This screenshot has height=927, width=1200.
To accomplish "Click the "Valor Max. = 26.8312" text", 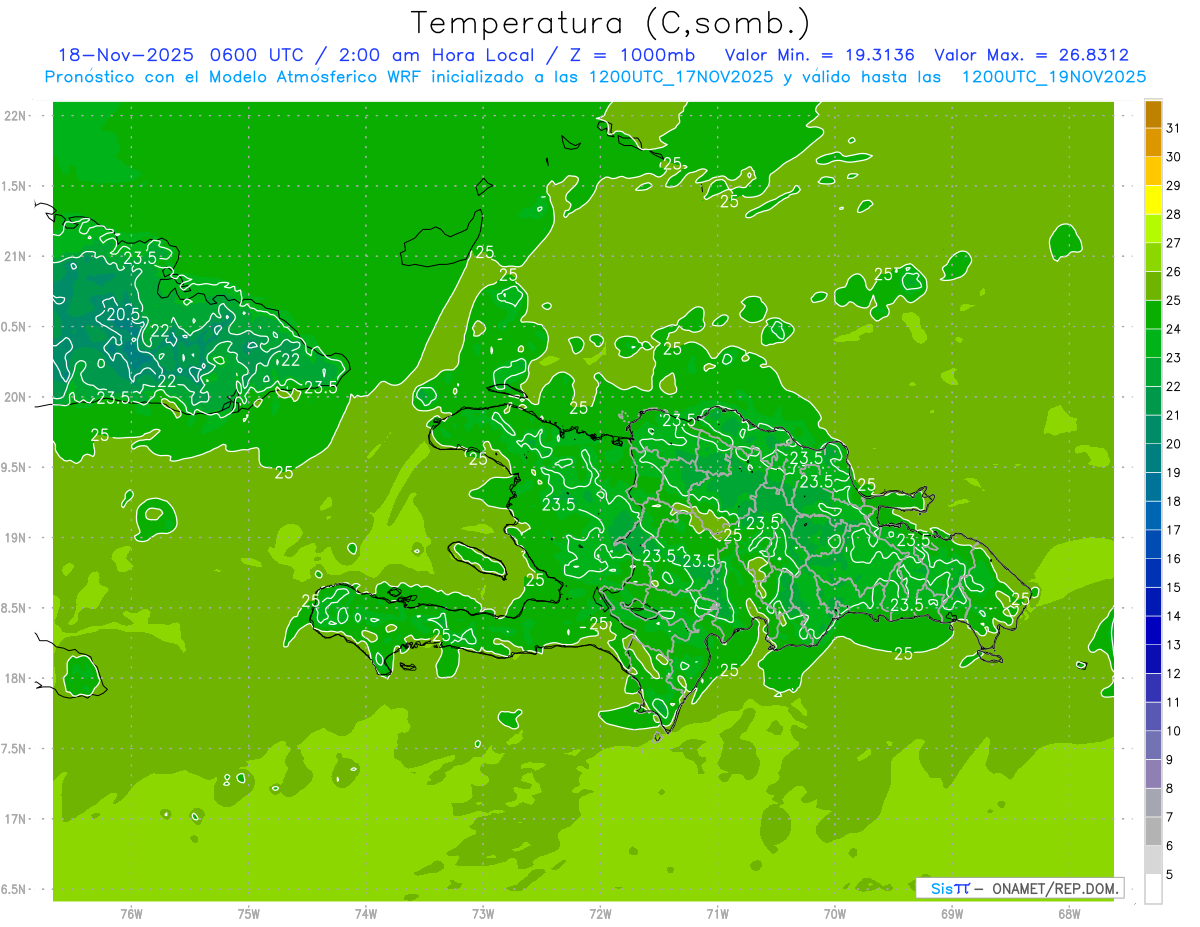I will click(x=1031, y=55).
